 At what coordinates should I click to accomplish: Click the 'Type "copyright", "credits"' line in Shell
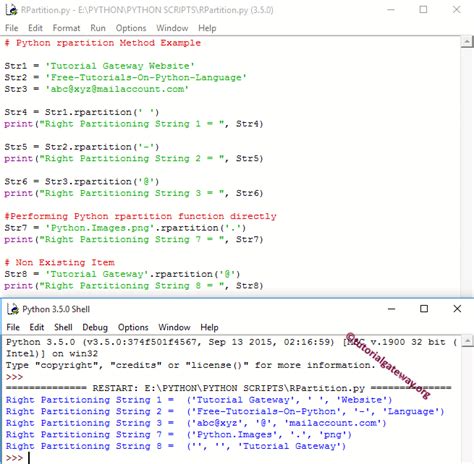click(190, 365)
